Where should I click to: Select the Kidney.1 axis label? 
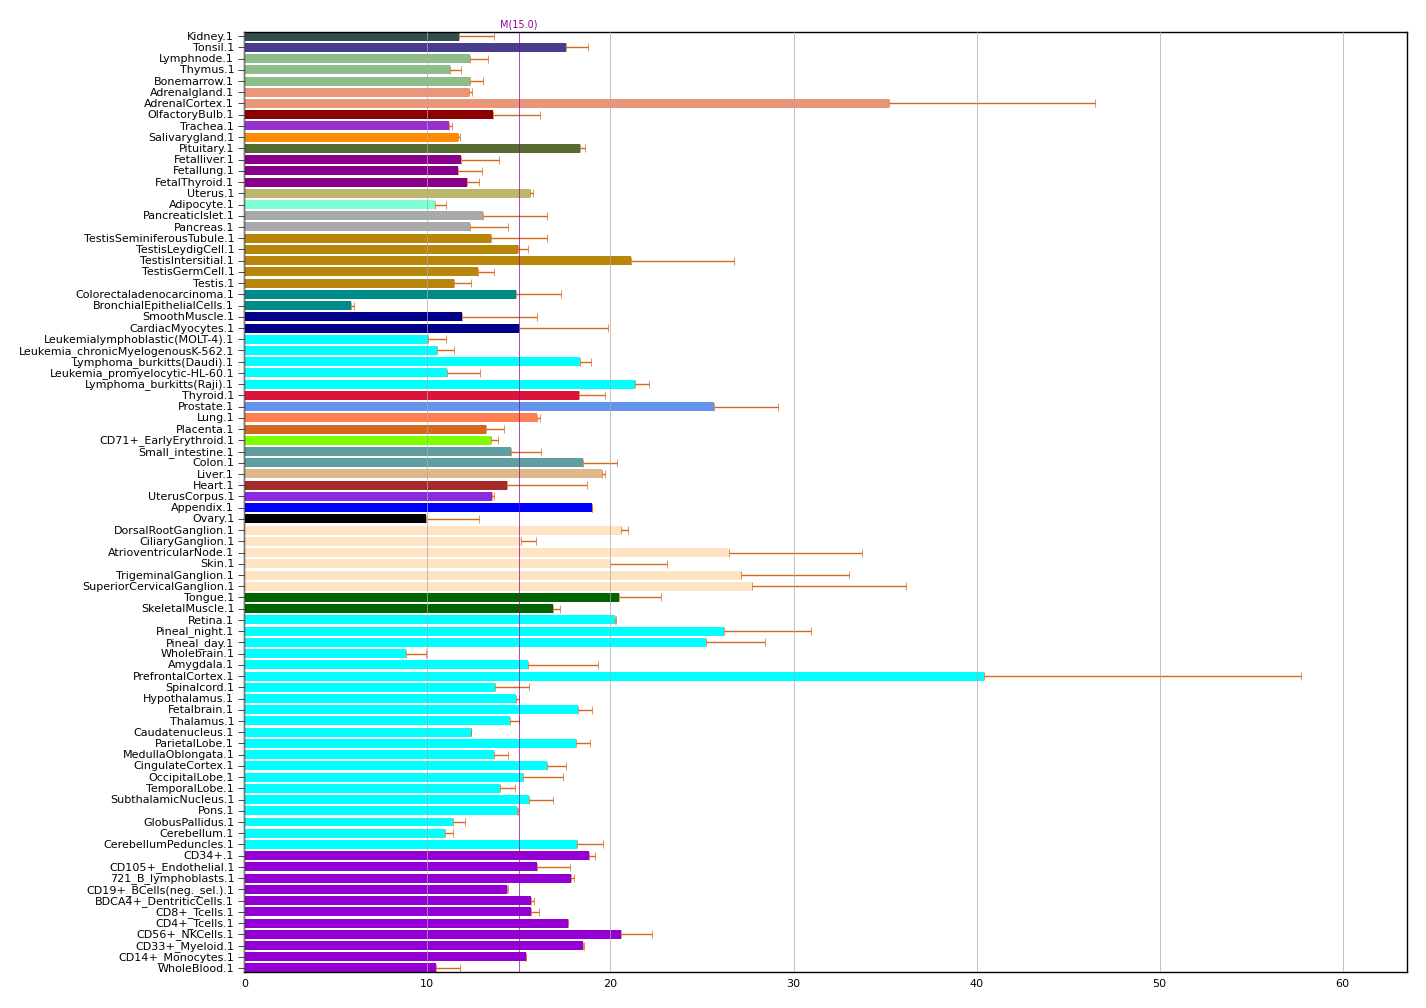click(210, 37)
